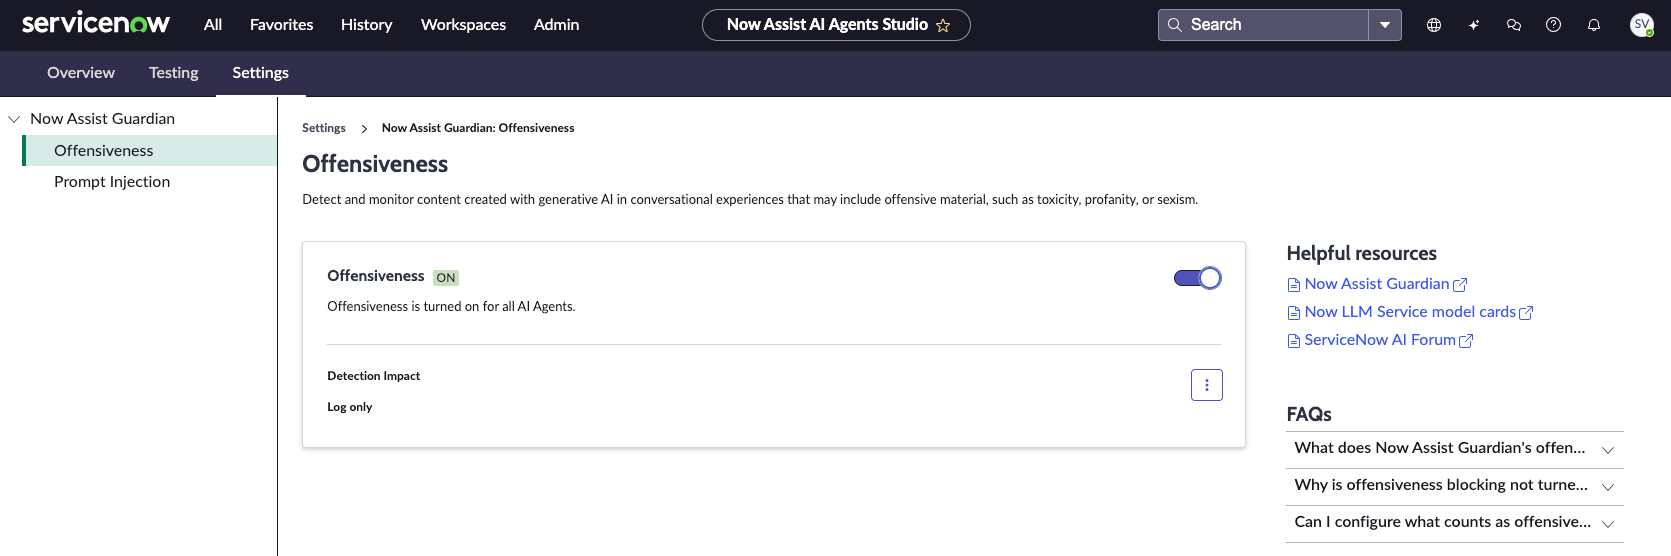Select Offensiveness in the sidebar

pyautogui.click(x=150, y=150)
